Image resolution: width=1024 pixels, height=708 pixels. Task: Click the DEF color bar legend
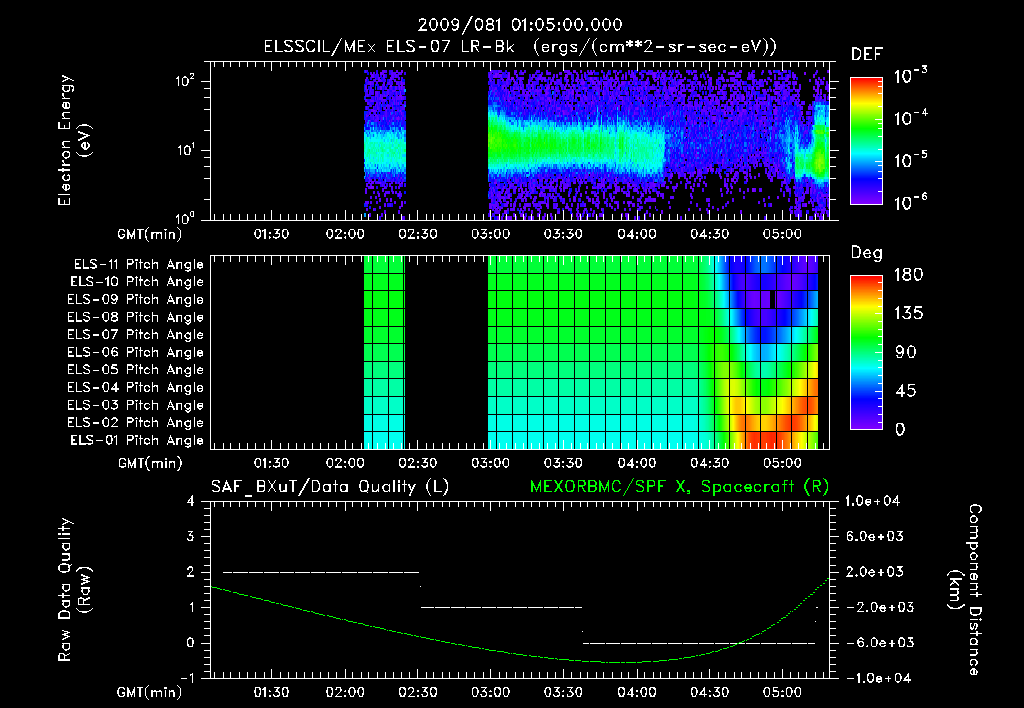[x=866, y=141]
